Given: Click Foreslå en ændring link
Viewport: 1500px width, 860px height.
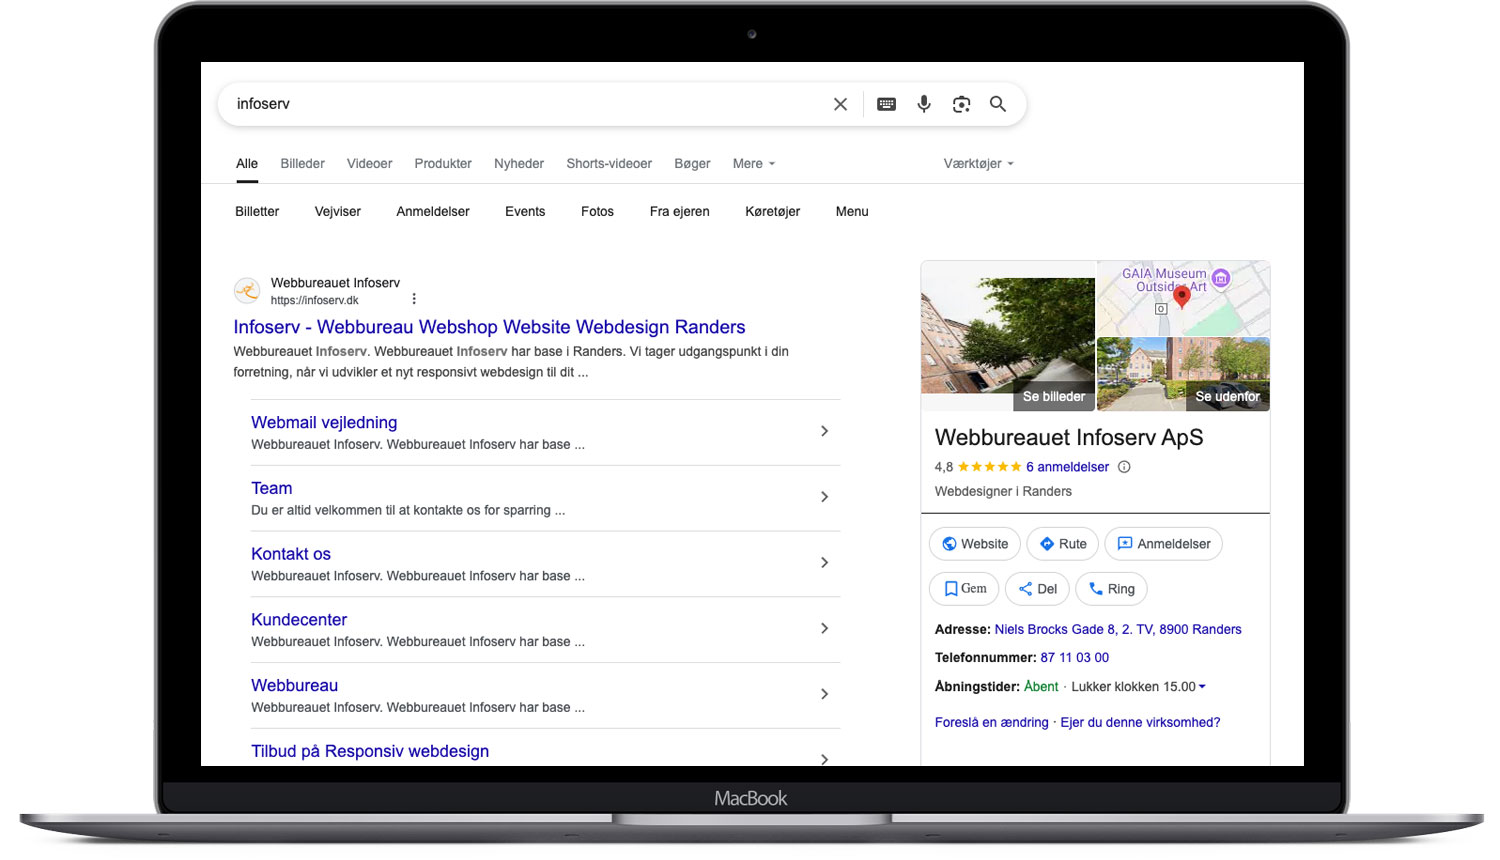Looking at the screenshot, I should tap(991, 723).
